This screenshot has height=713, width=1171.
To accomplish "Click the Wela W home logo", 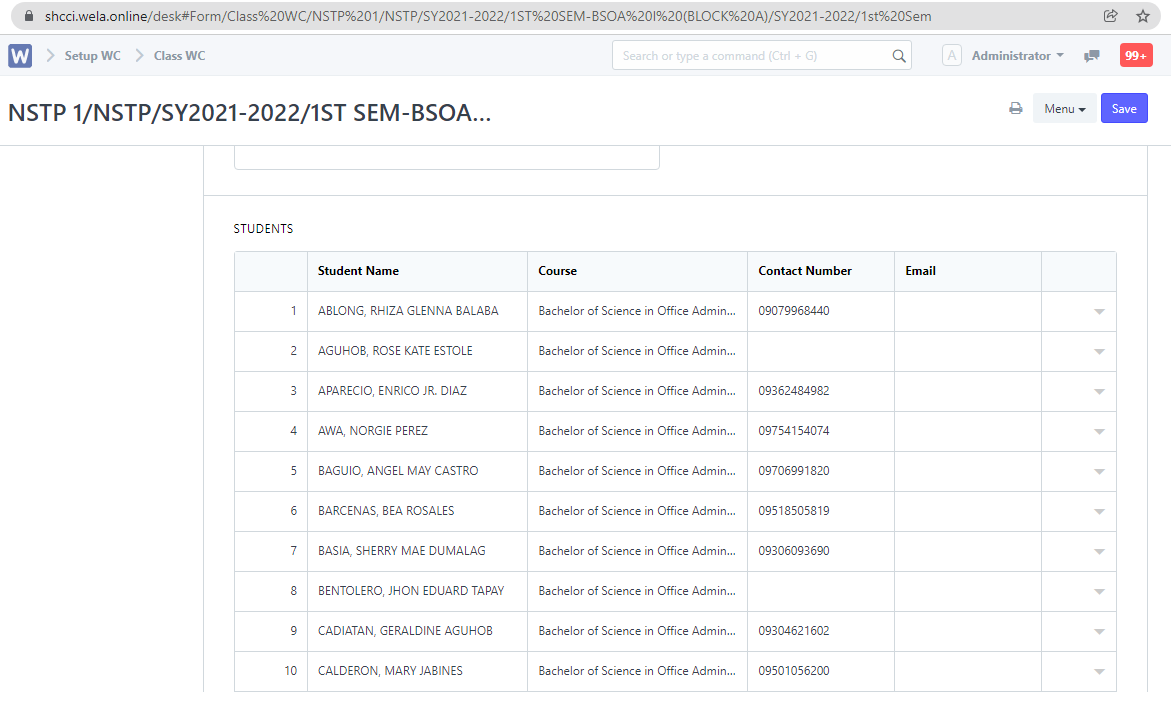I will tap(20, 56).
